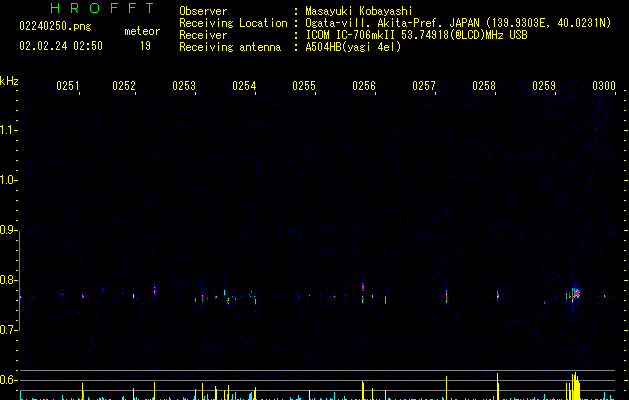Click the timestamp 02.02.24 02:50

(x=61, y=46)
